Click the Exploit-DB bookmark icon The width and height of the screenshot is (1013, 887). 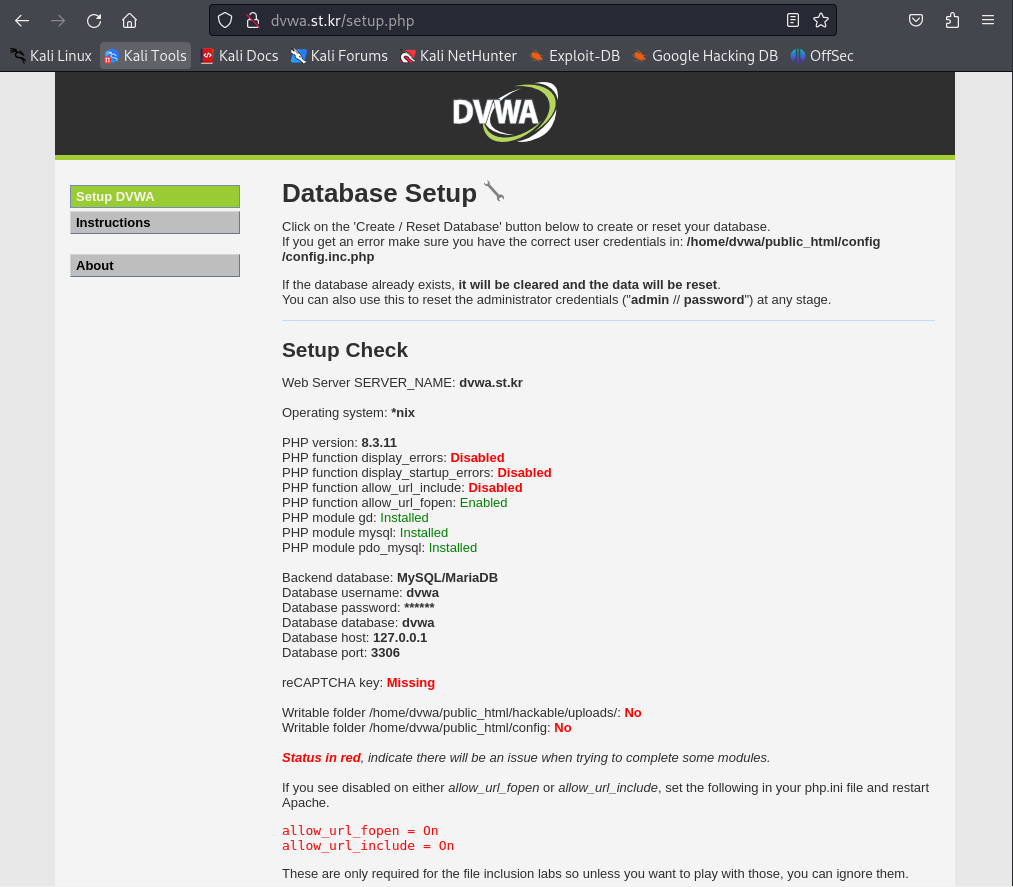tap(536, 56)
